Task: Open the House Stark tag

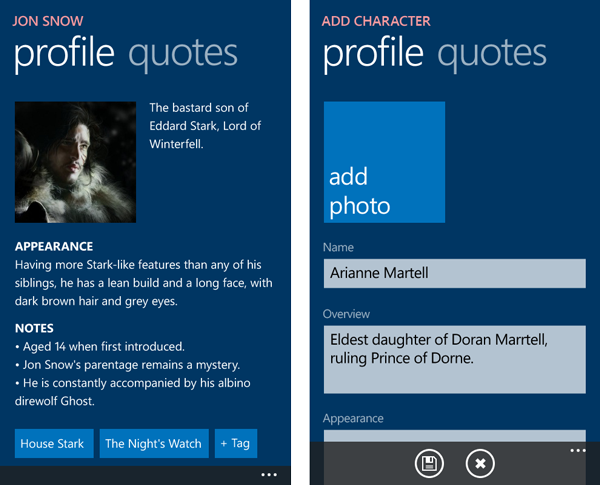Action: tap(54, 443)
